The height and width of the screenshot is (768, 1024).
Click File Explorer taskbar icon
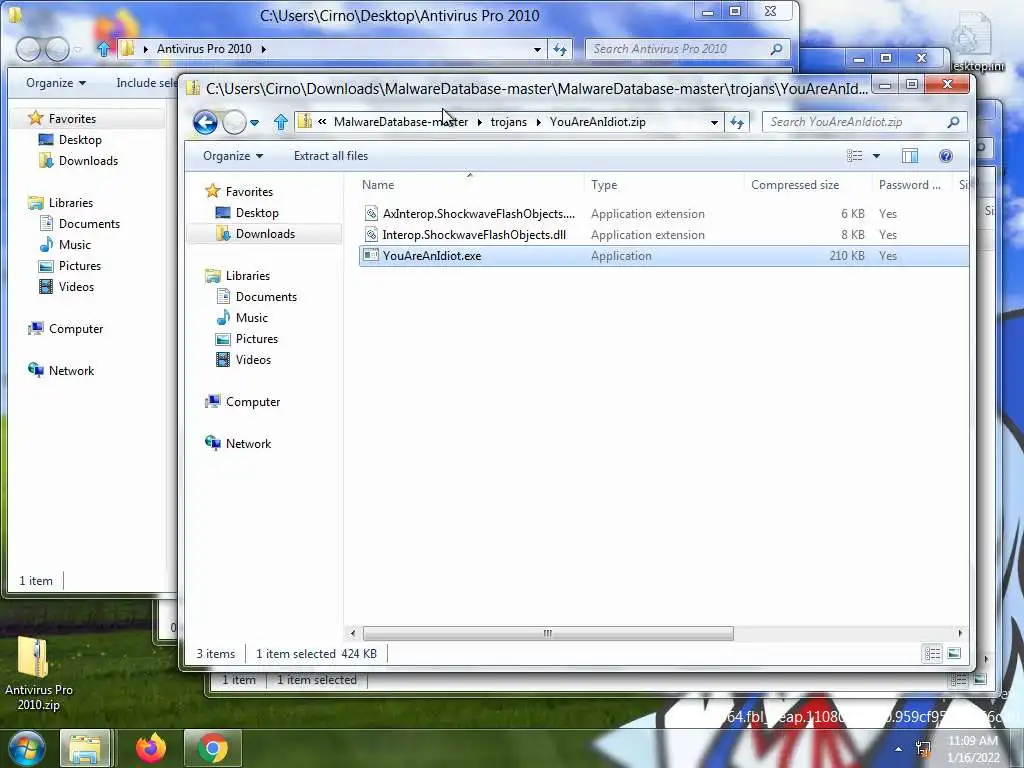[85, 748]
